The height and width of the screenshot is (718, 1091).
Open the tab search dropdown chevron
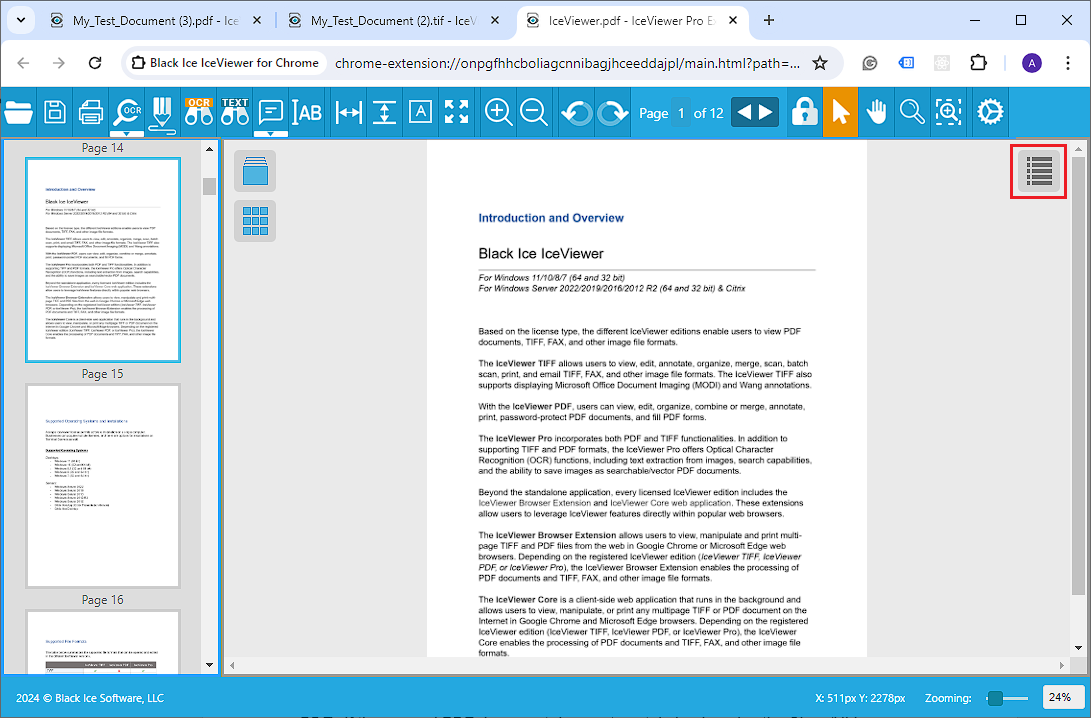[x=21, y=20]
